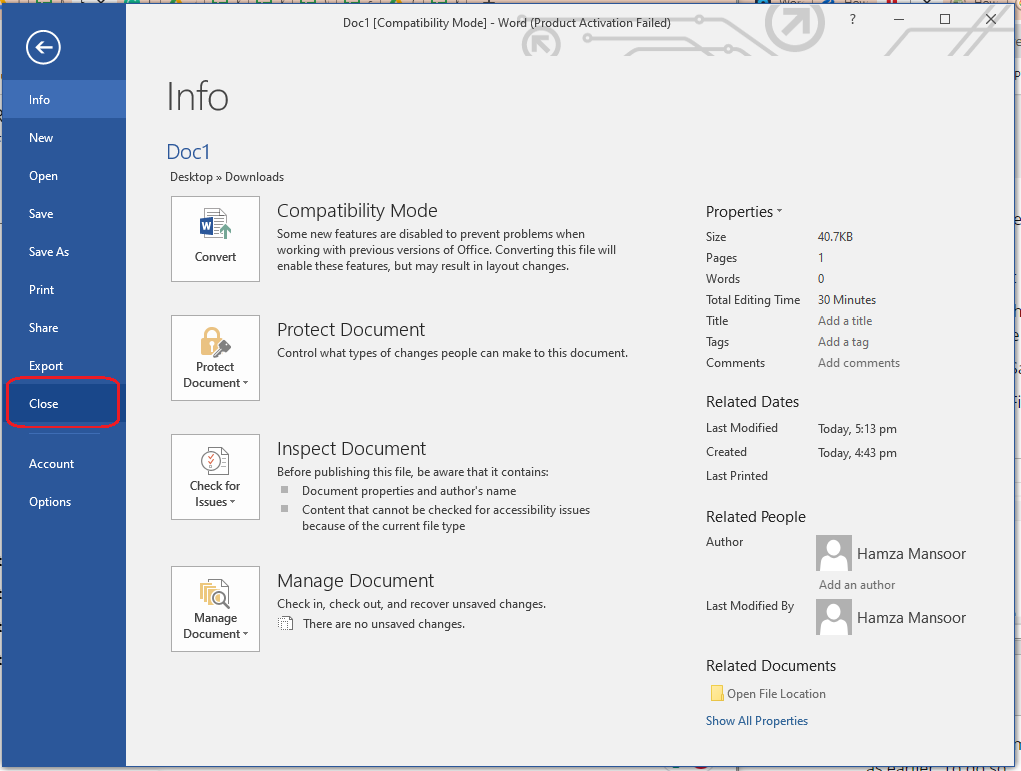This screenshot has width=1021, height=771.
Task: Select New in the backstage menu
Action: point(63,137)
